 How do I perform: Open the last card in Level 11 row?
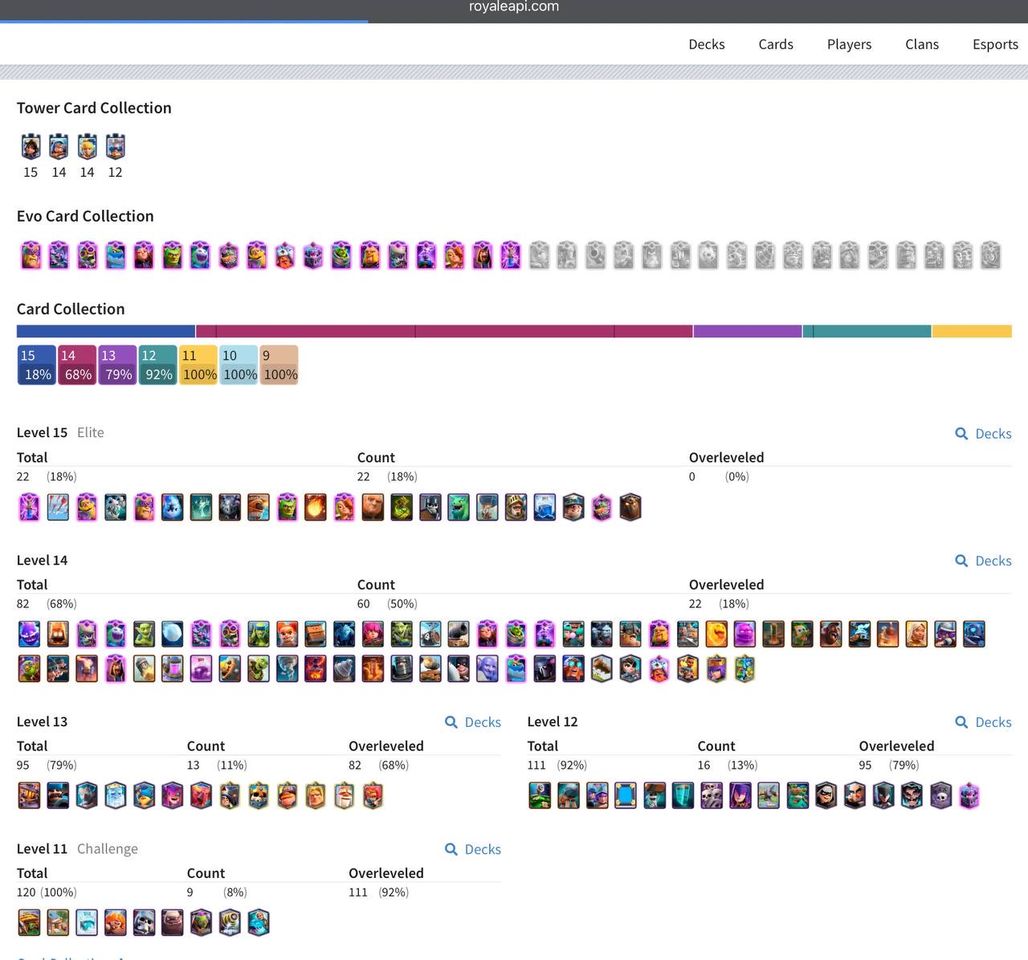coord(258,923)
